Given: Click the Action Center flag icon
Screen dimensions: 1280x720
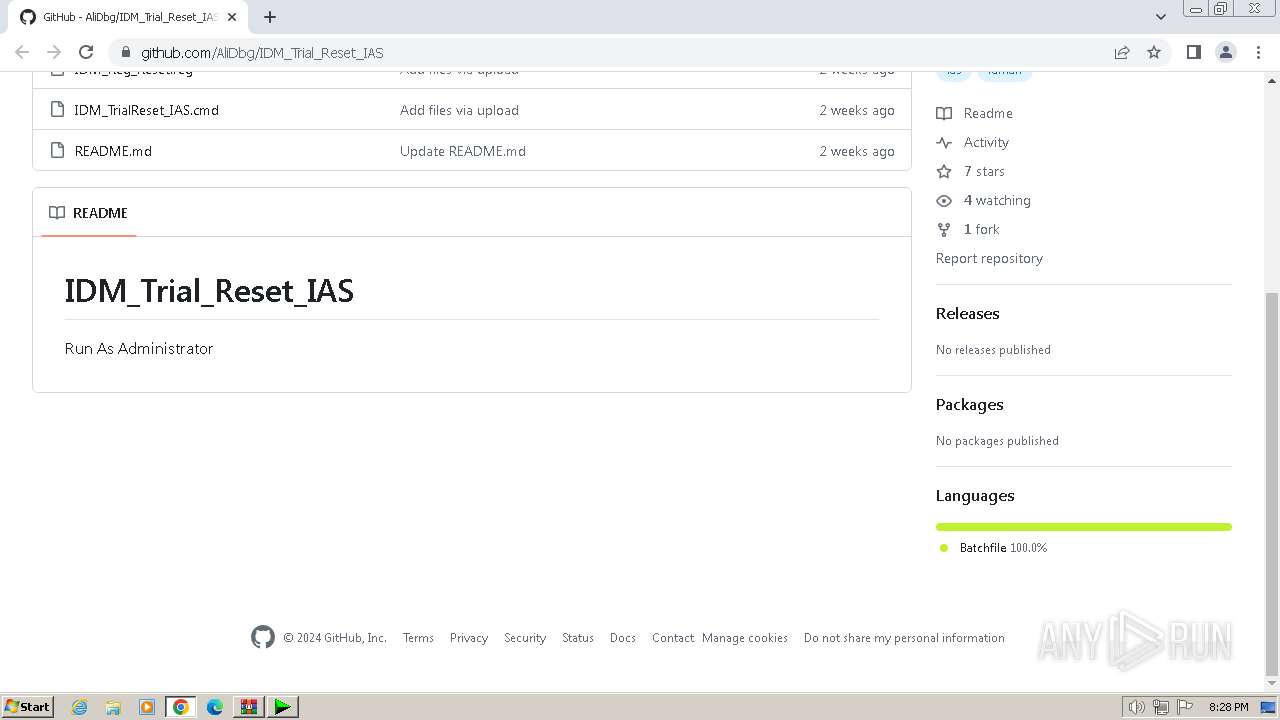Looking at the screenshot, I should (1185, 707).
